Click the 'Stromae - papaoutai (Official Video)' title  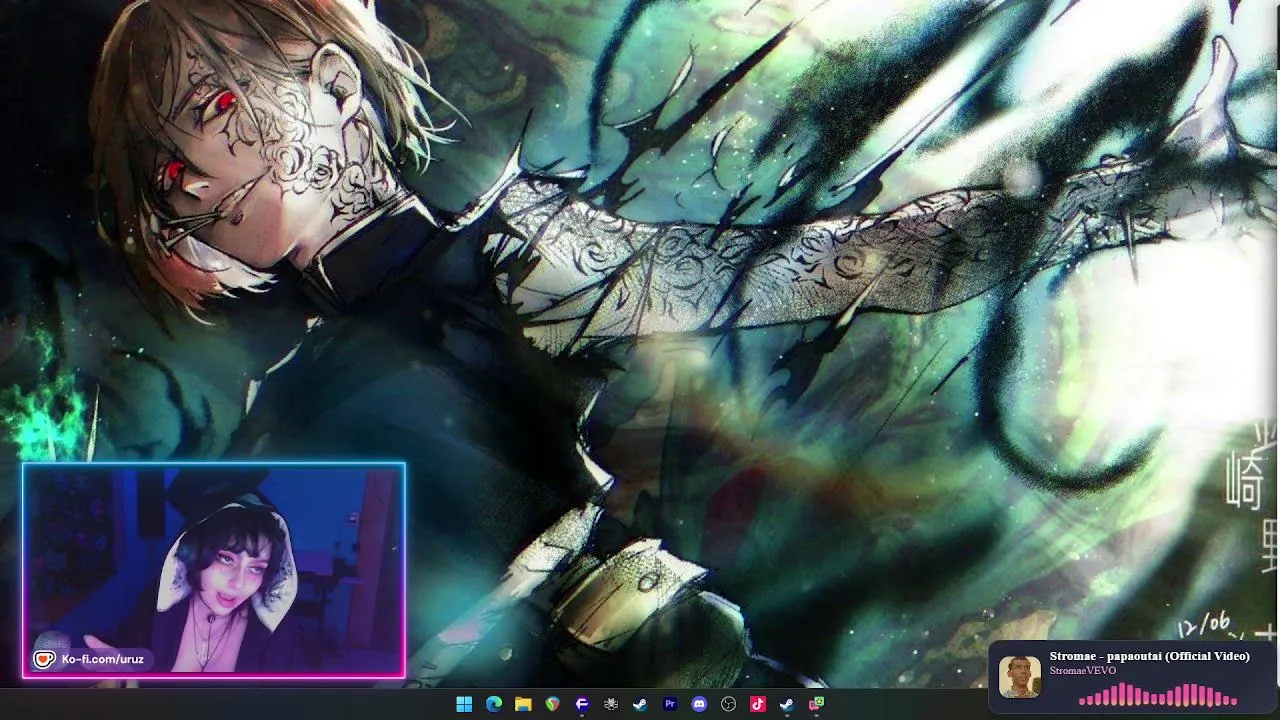(x=1149, y=656)
